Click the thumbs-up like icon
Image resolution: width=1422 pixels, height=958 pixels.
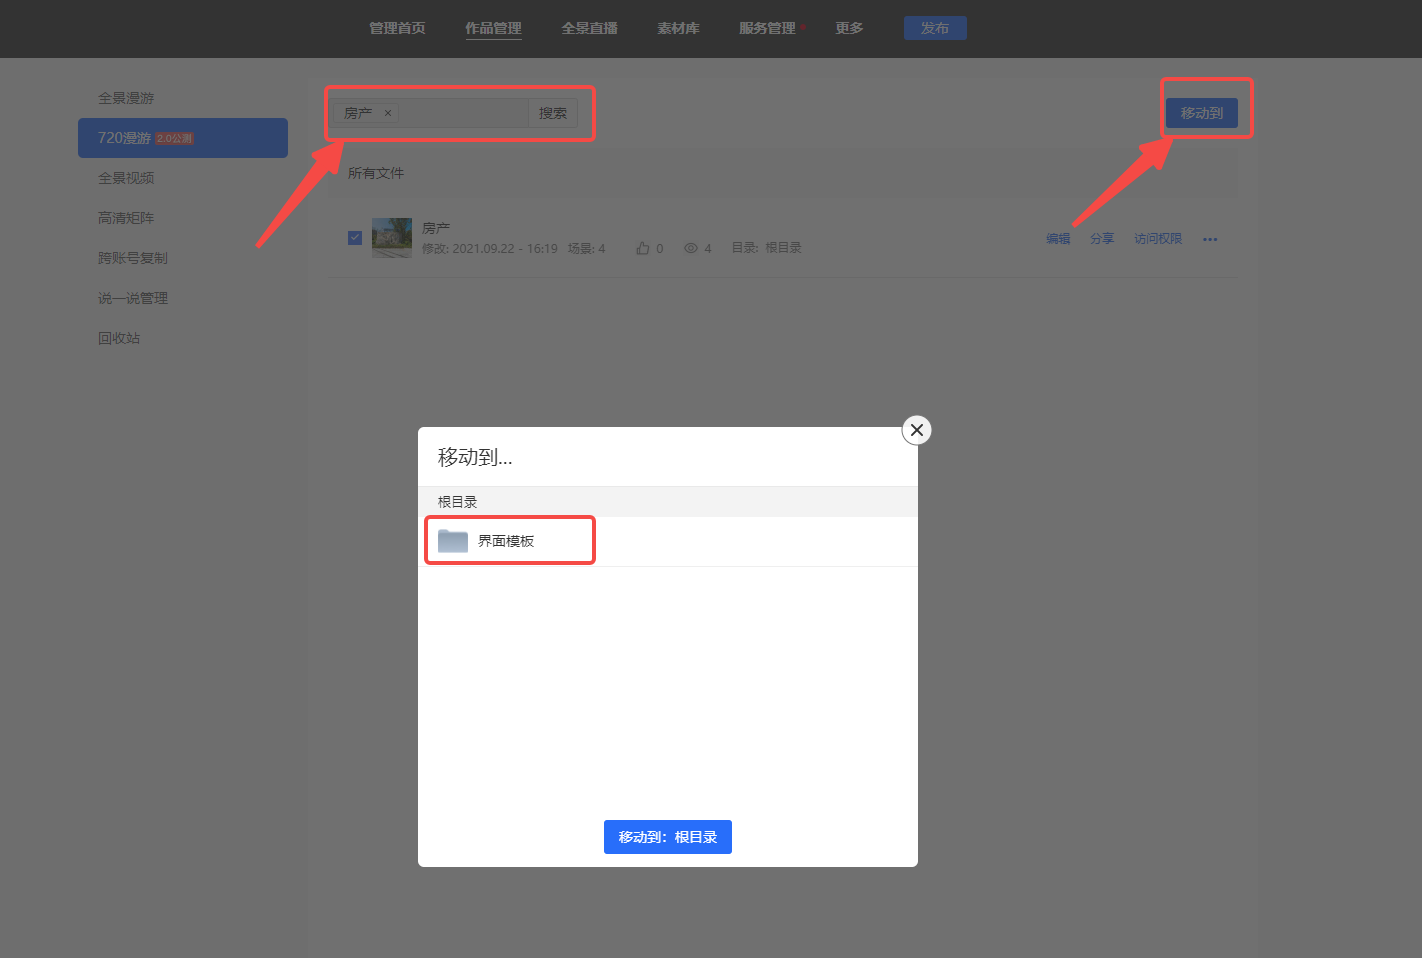[643, 248]
